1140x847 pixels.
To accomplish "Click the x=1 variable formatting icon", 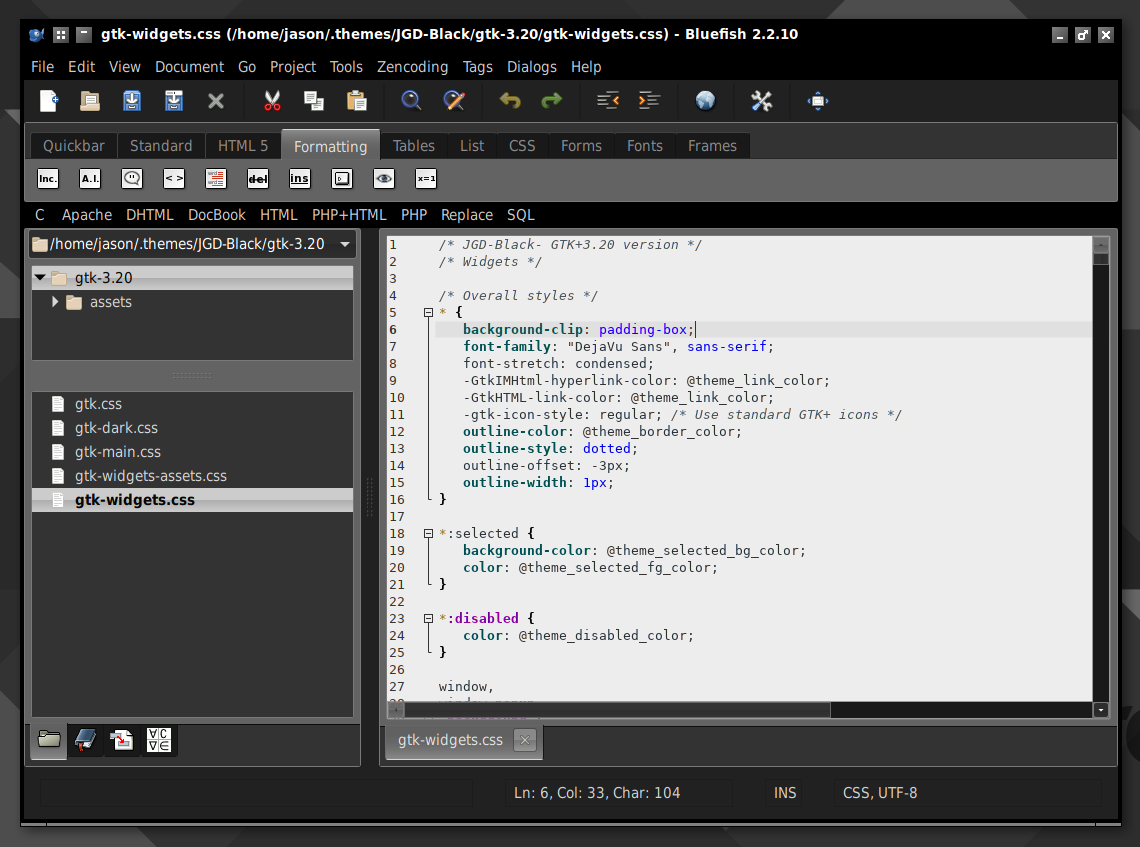I will (x=426, y=178).
